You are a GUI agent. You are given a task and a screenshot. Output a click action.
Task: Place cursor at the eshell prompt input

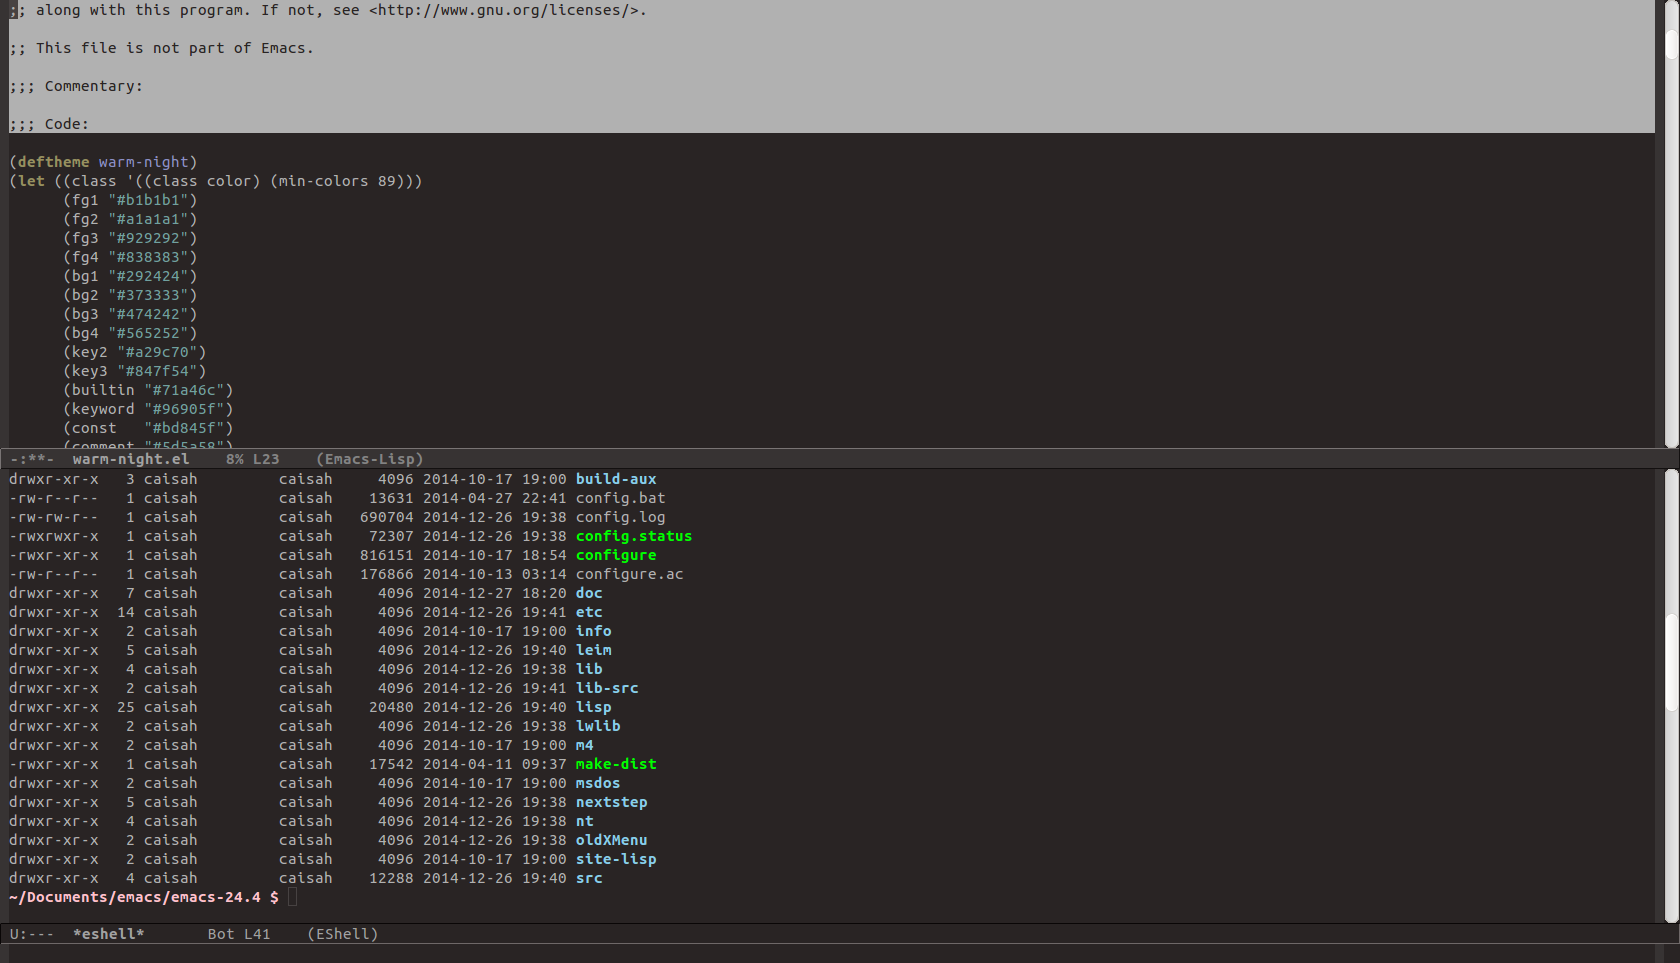pyautogui.click(x=292, y=897)
